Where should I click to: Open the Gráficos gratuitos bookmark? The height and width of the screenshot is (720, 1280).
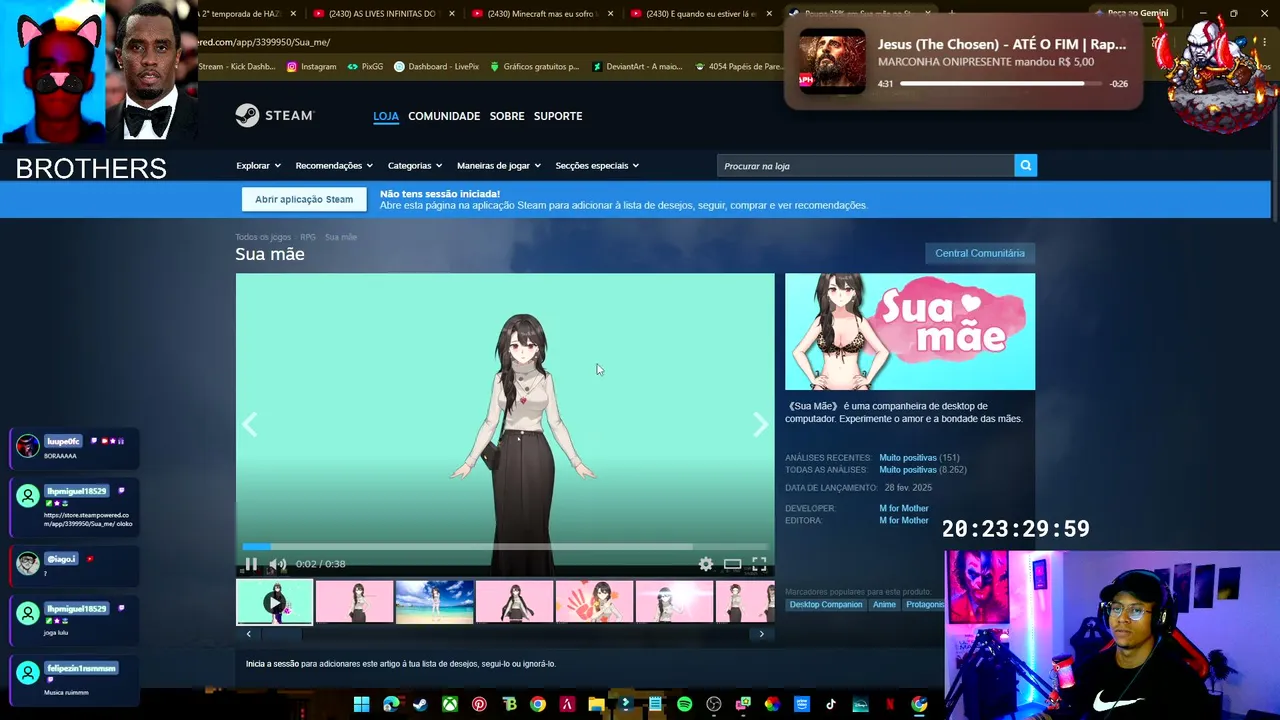(534, 67)
